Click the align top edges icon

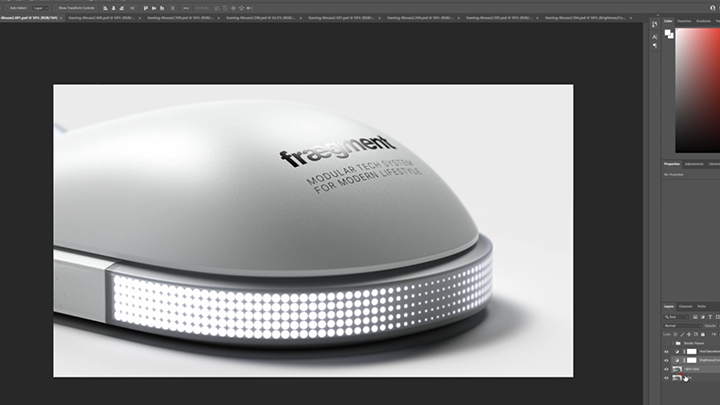(146, 8)
